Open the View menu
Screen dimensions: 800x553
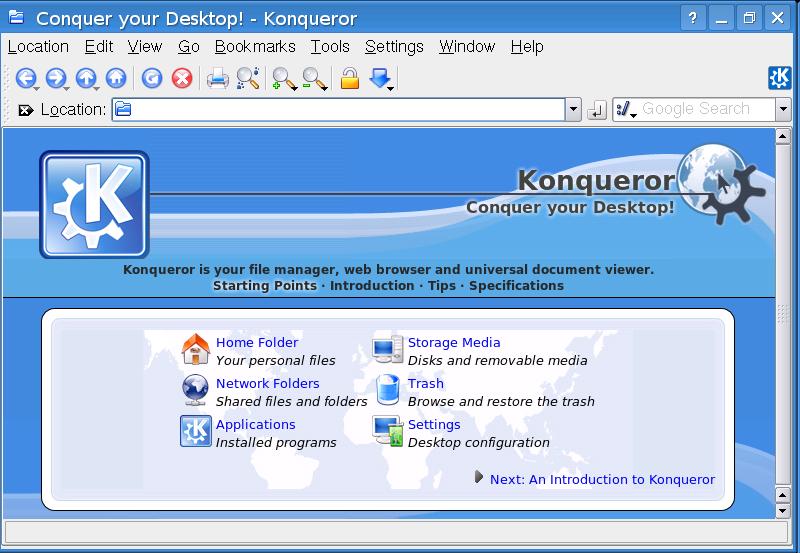[x=145, y=46]
